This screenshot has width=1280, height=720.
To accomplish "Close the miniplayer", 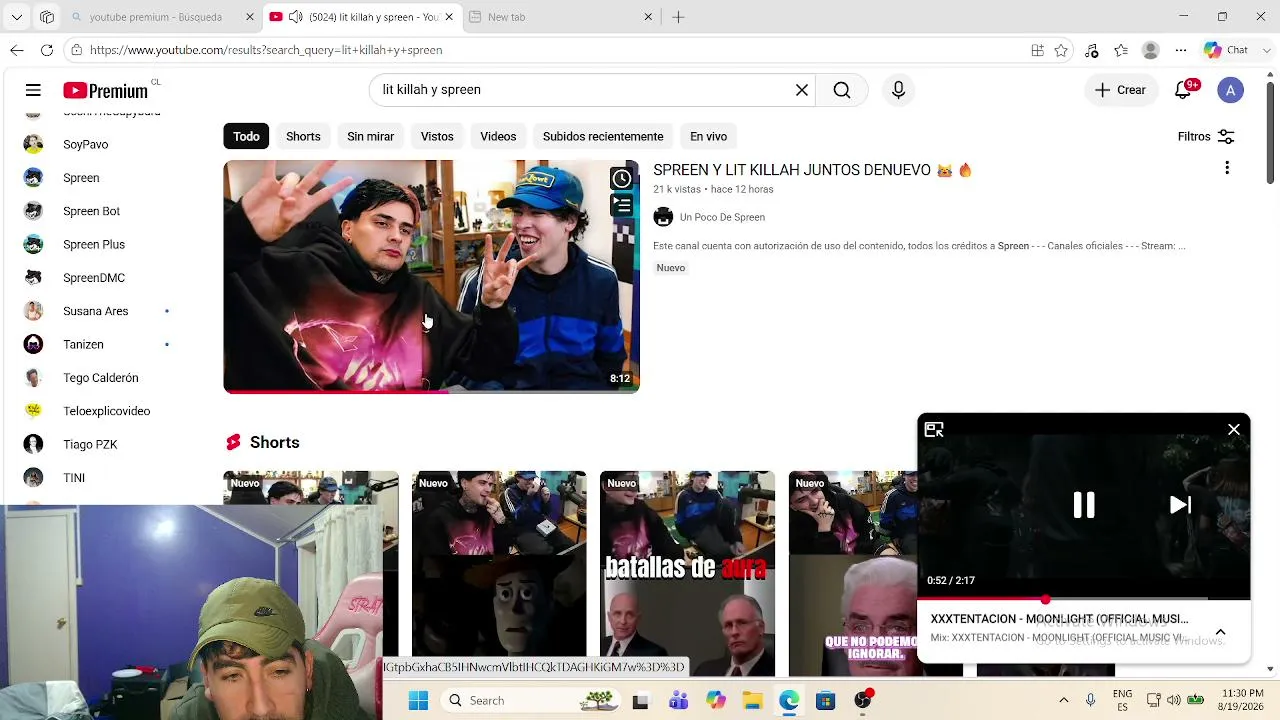I will tap(1234, 430).
